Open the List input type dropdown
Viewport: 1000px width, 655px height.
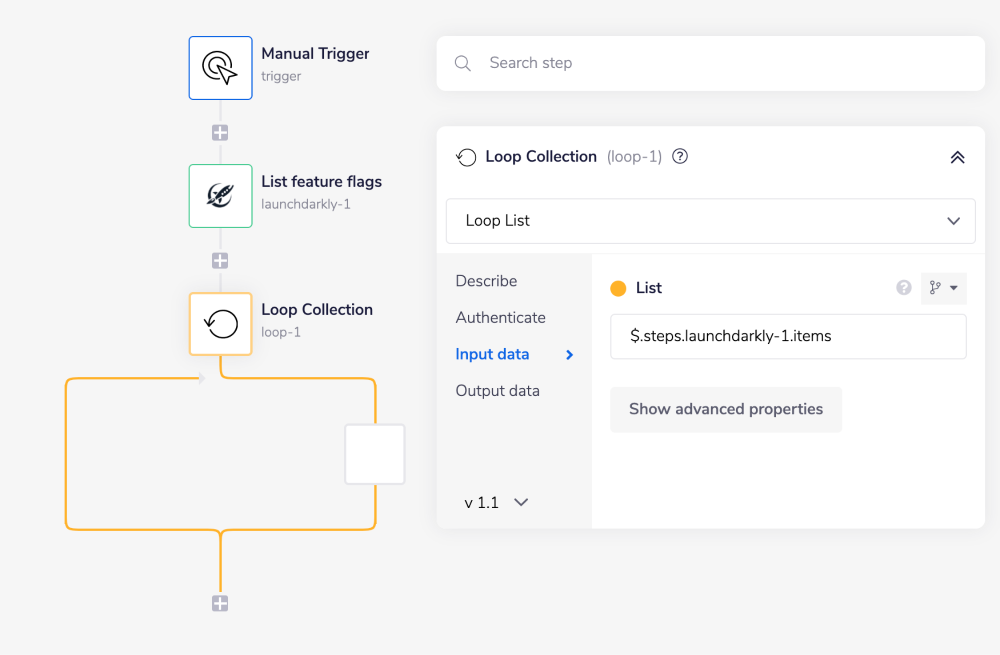coord(943,288)
